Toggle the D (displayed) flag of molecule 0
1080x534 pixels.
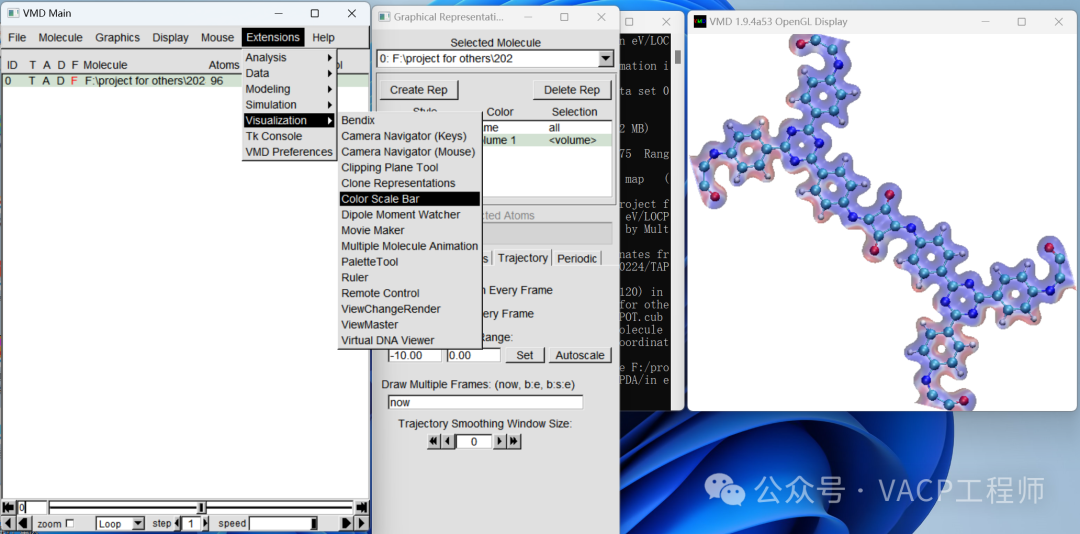pyautogui.click(x=61, y=81)
